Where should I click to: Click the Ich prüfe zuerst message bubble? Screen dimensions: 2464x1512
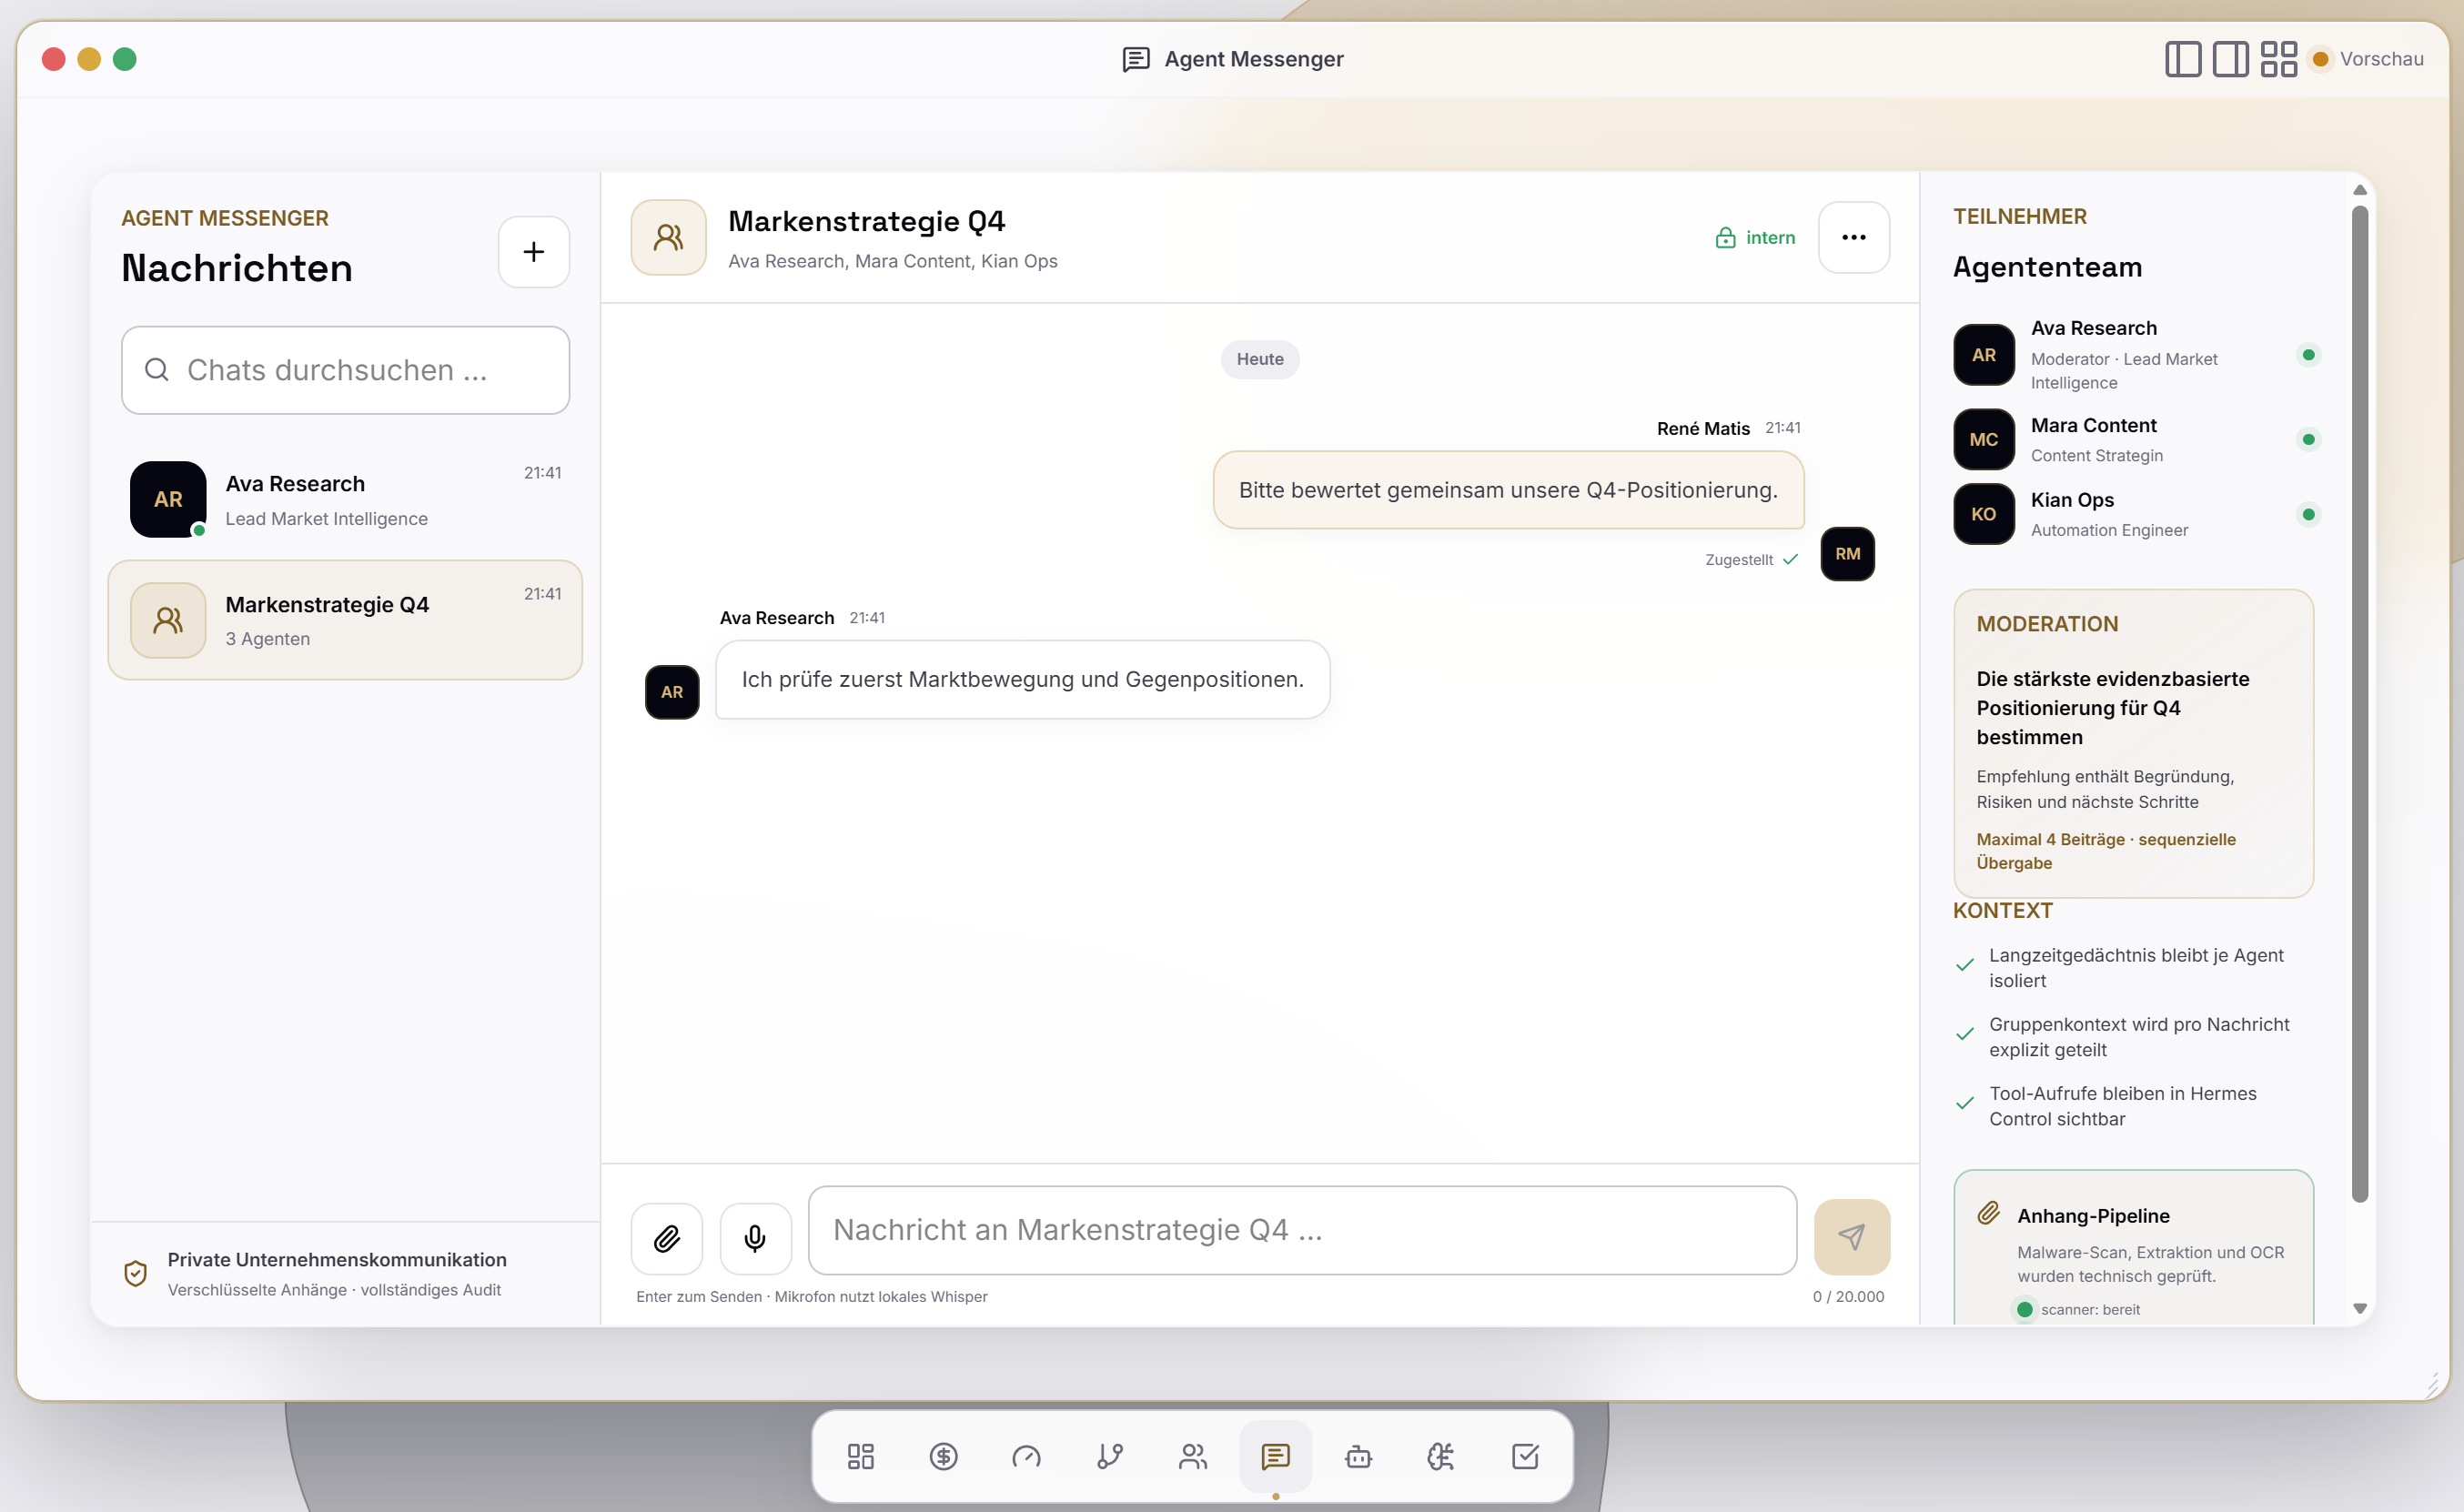[1022, 679]
